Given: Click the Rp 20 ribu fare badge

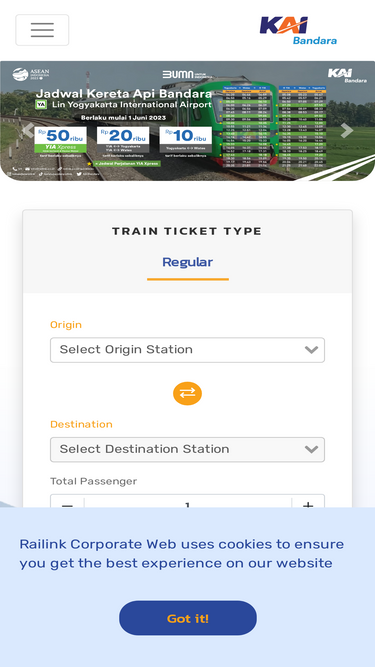Looking at the screenshot, I should click(123, 140).
